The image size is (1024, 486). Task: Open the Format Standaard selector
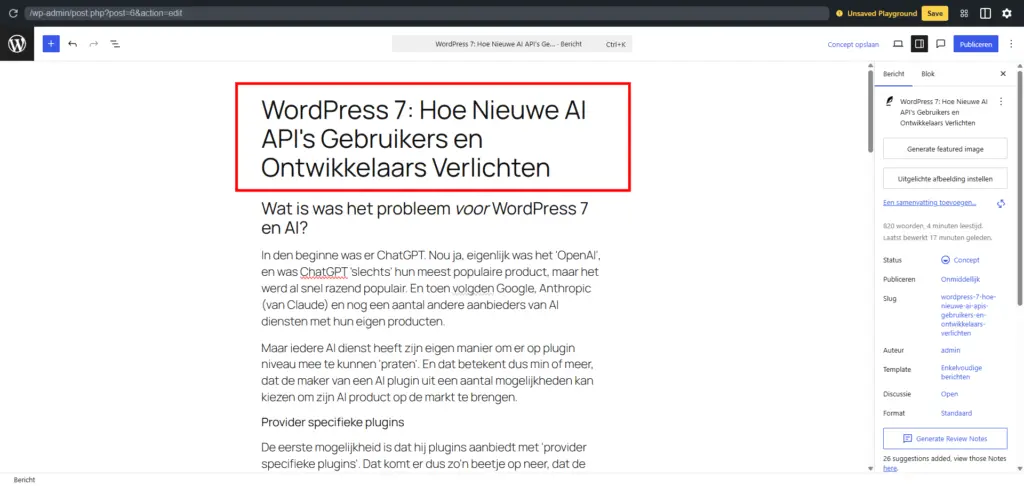click(956, 413)
